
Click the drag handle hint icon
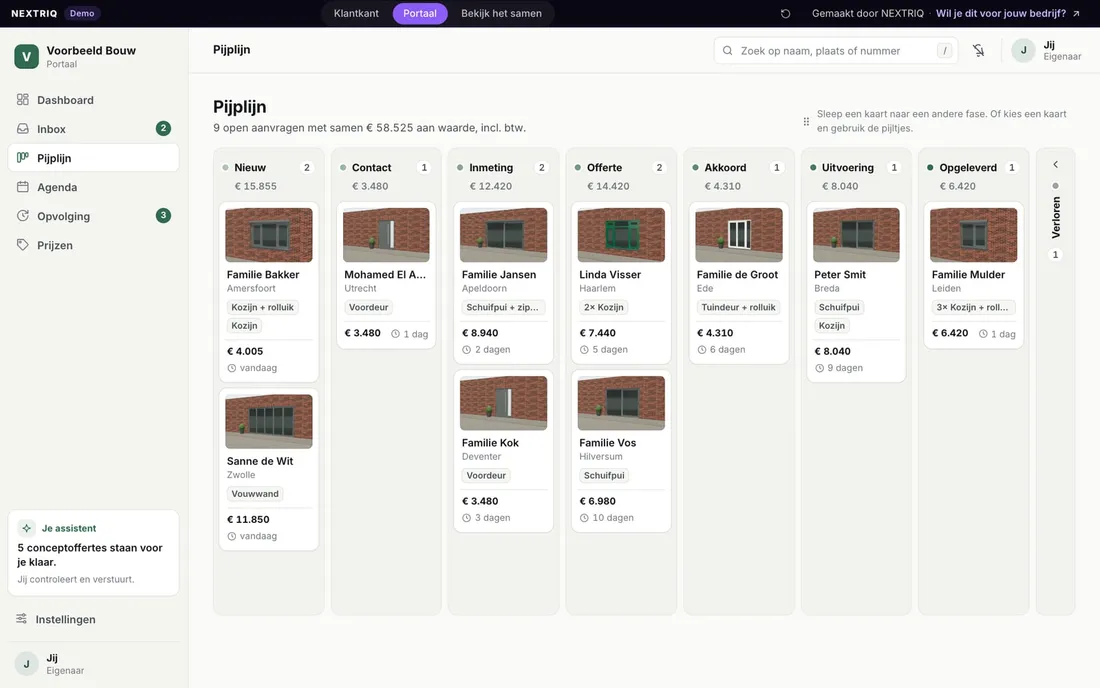(806, 121)
